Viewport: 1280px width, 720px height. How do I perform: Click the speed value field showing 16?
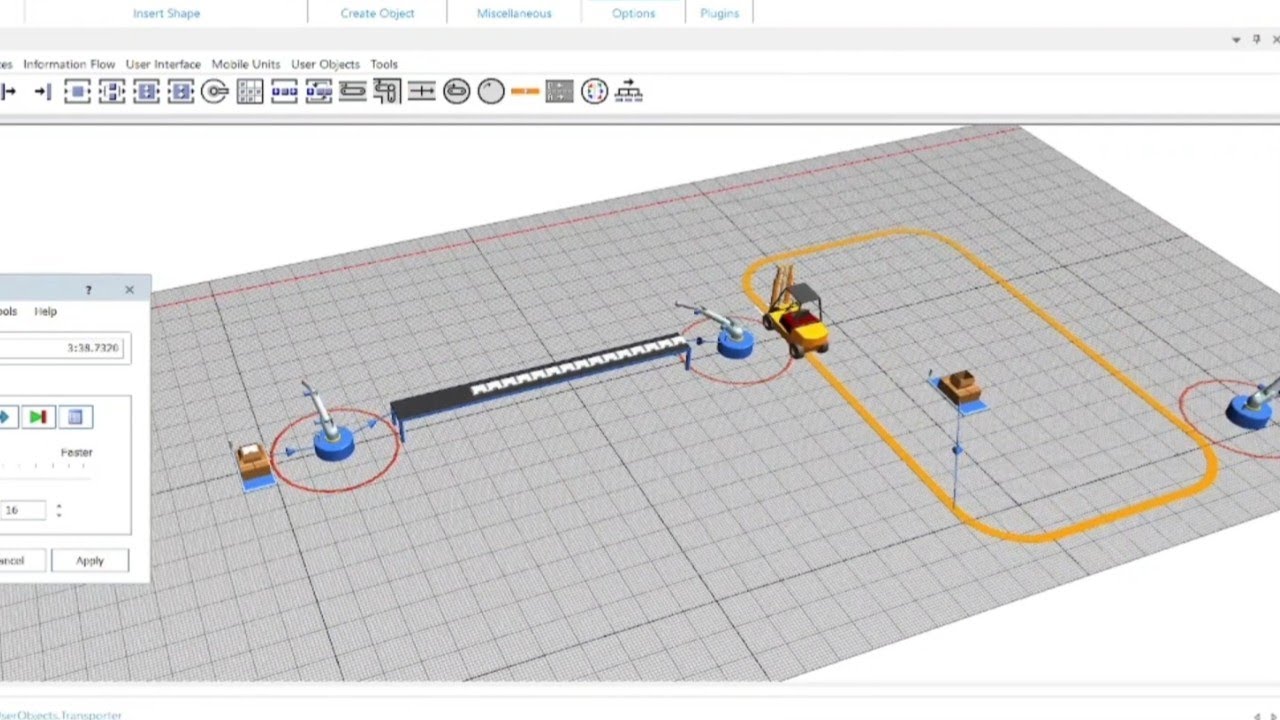point(23,510)
